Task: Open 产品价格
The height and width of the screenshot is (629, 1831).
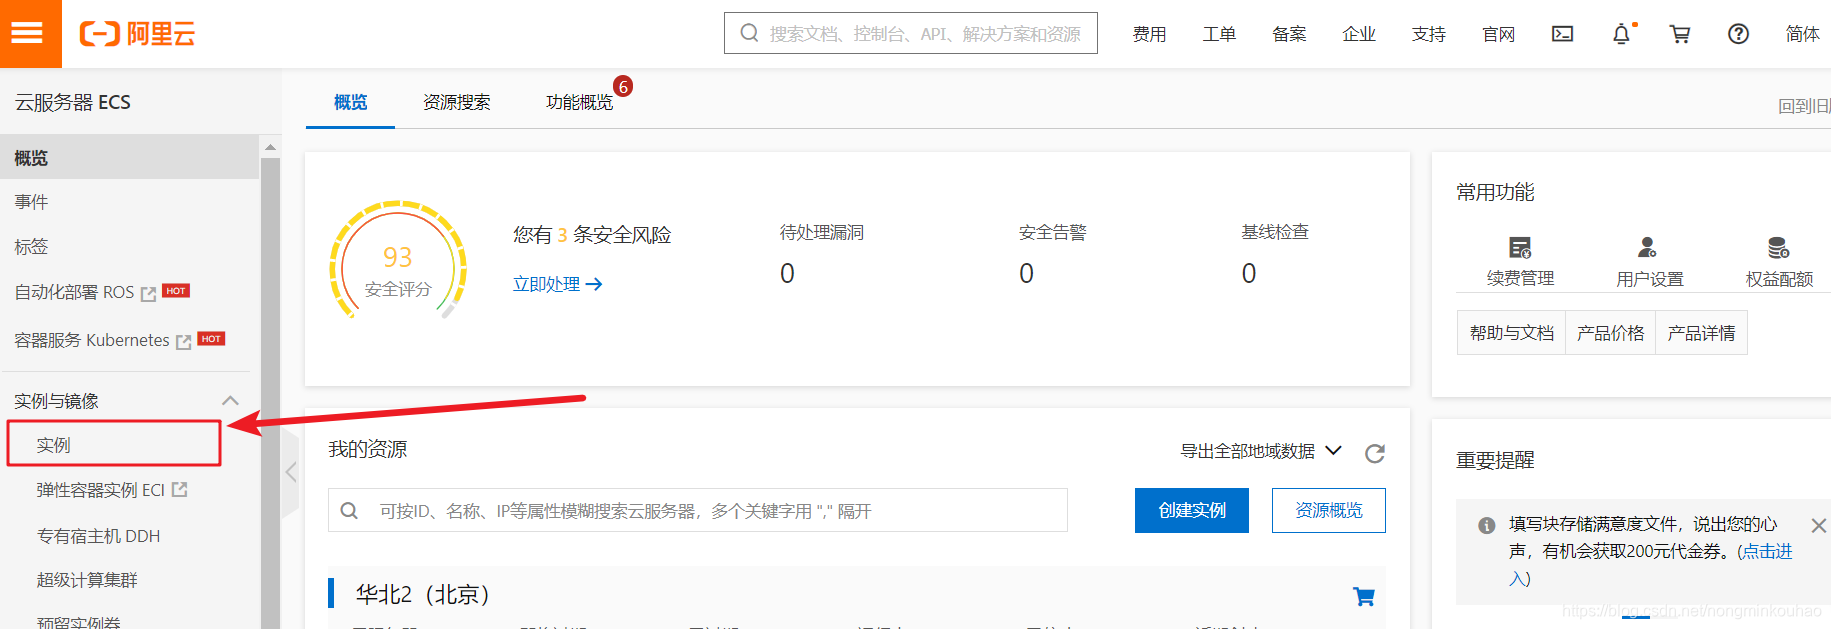Action: pos(1610,333)
